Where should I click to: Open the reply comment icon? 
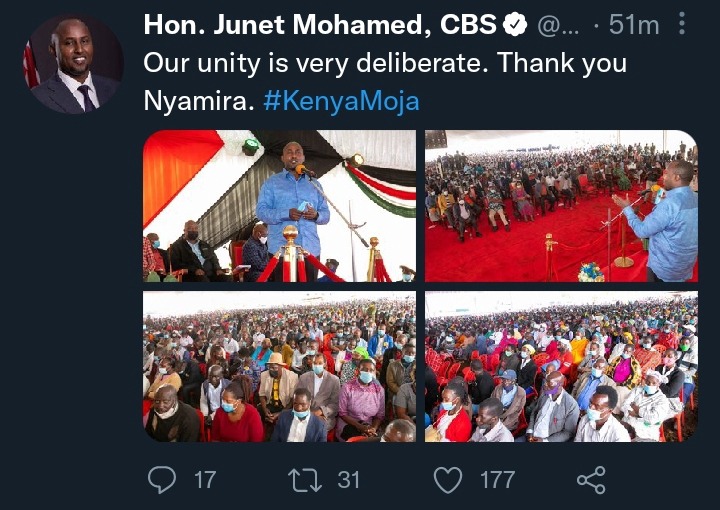tap(162, 480)
